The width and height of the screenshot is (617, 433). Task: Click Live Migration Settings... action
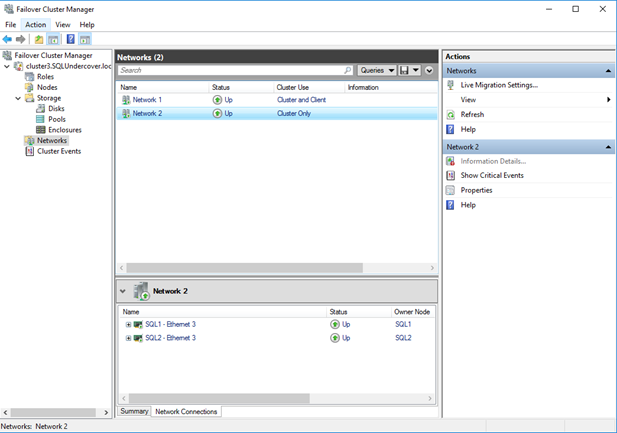click(499, 85)
